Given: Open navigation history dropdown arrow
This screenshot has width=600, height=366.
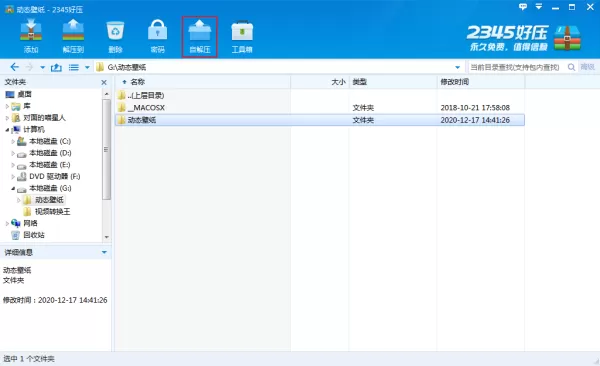Looking at the screenshot, I should pyautogui.click(x=42, y=68).
